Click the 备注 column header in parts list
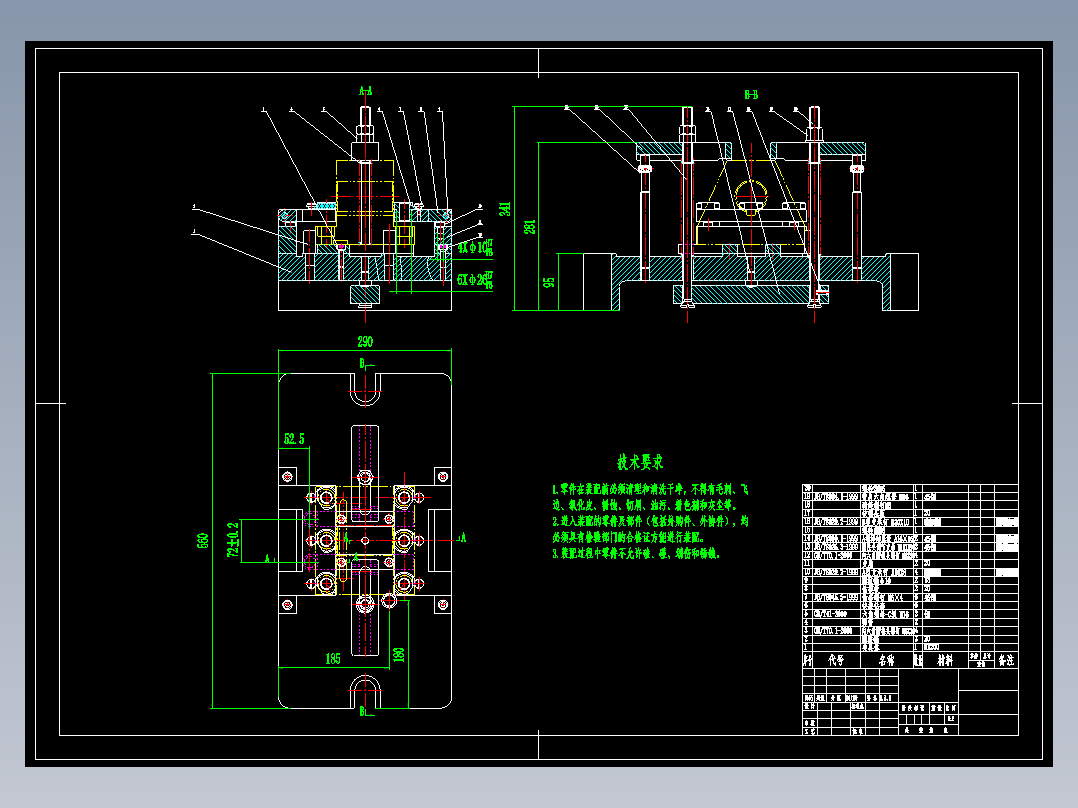The width and height of the screenshot is (1078, 808). [x=1006, y=660]
